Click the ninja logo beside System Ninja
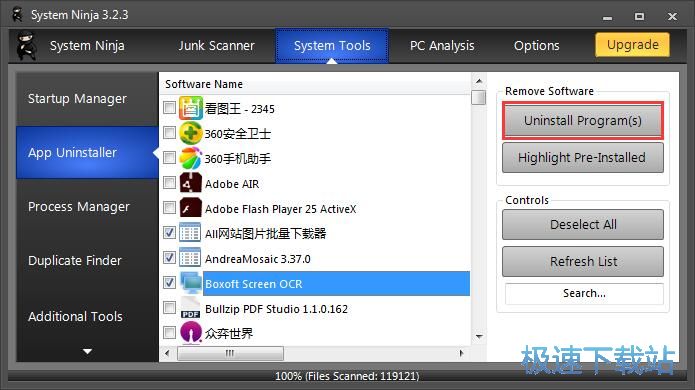Screen dimensions: 695x390 point(27,46)
